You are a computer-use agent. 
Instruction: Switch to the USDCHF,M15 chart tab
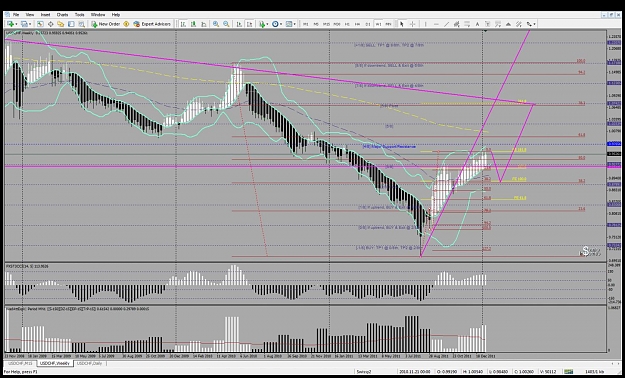(20, 363)
